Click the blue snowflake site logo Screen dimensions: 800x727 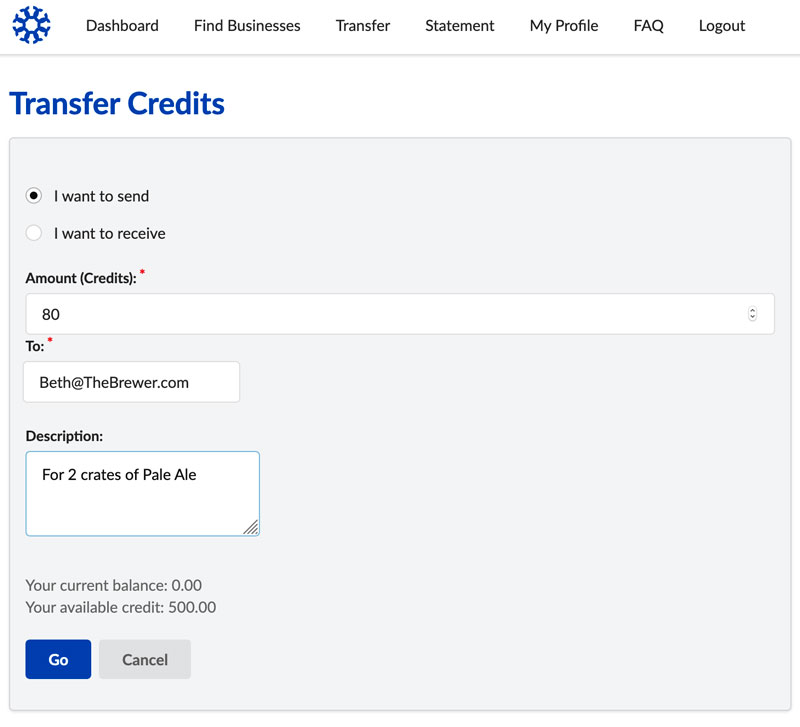(x=31, y=25)
